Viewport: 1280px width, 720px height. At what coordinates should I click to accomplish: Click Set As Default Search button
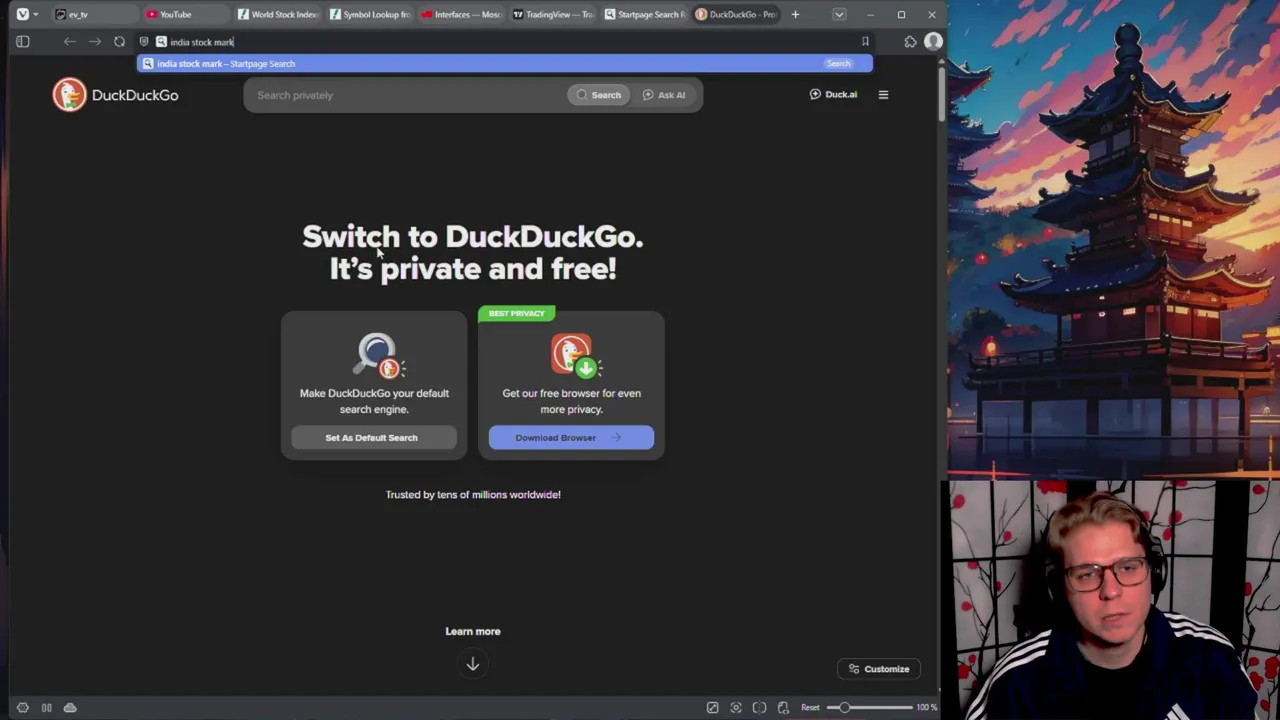[373, 438]
